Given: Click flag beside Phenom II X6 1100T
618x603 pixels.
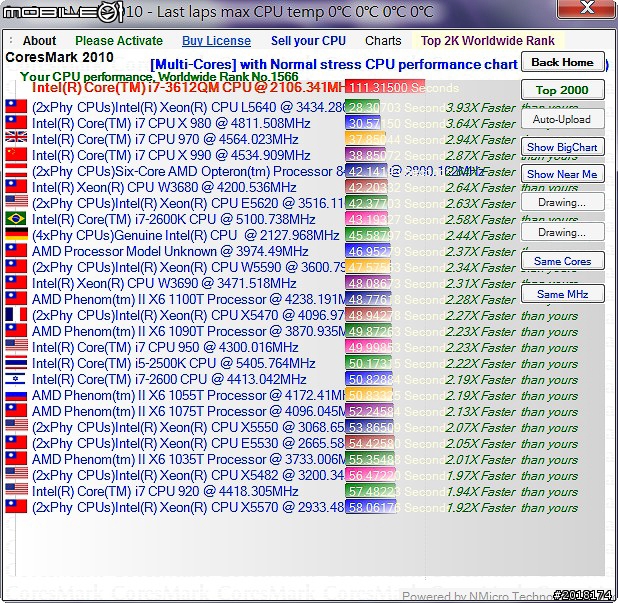Looking at the screenshot, I should click(x=16, y=299).
